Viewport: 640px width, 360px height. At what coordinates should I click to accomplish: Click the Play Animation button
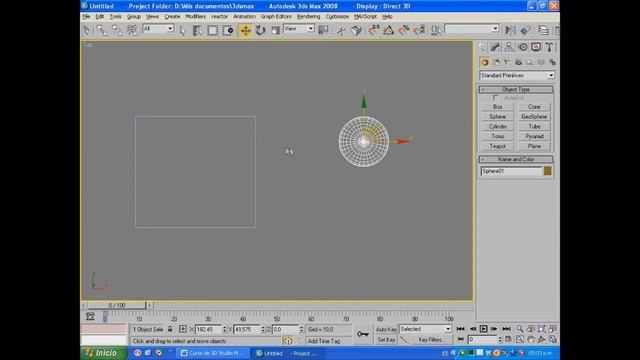pyautogui.click(x=483, y=329)
